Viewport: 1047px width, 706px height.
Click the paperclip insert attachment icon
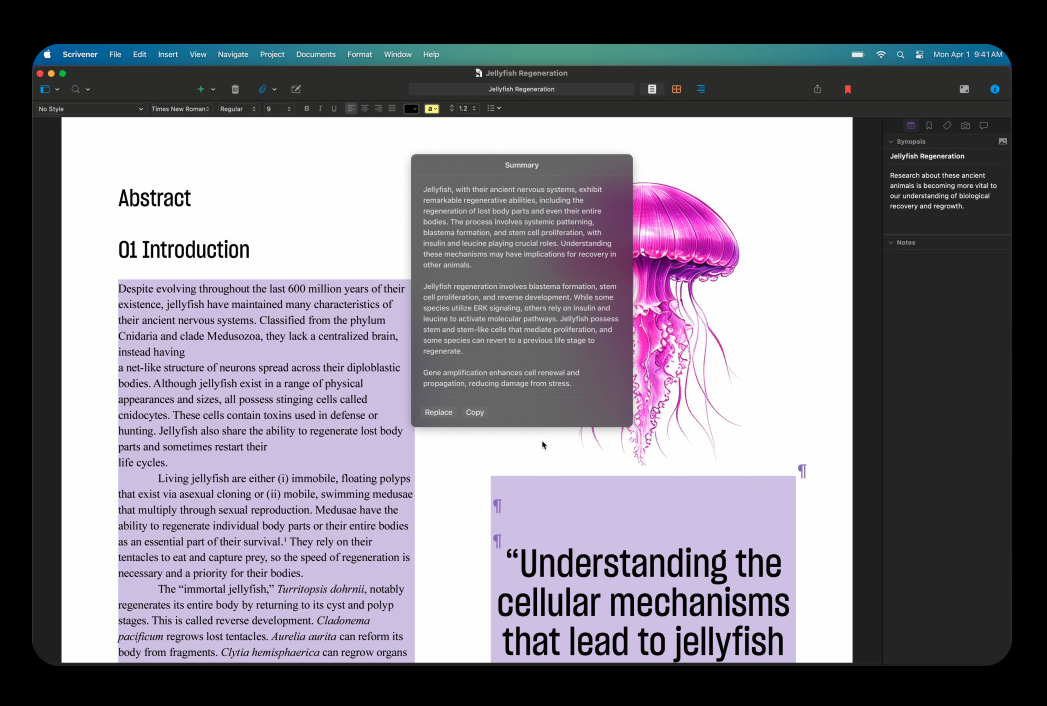point(262,89)
